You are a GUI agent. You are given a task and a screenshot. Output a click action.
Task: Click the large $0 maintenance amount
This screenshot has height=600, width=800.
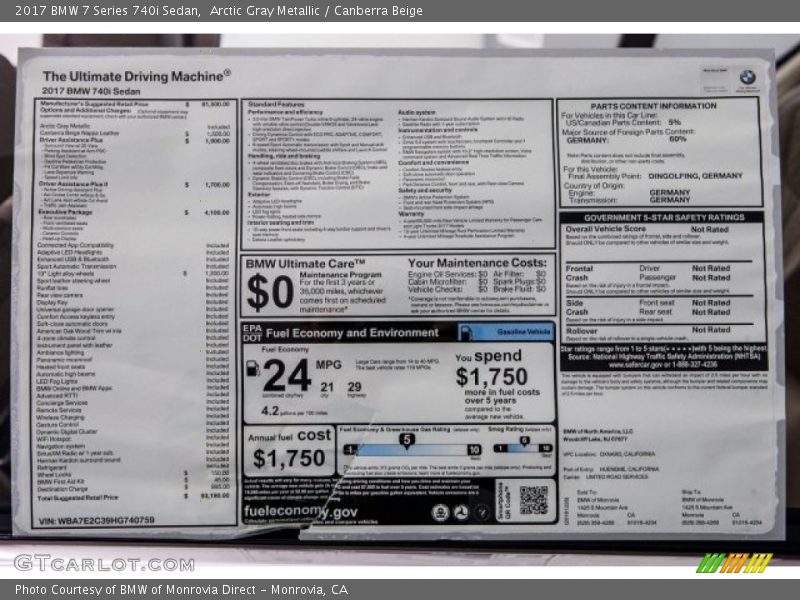coord(270,292)
